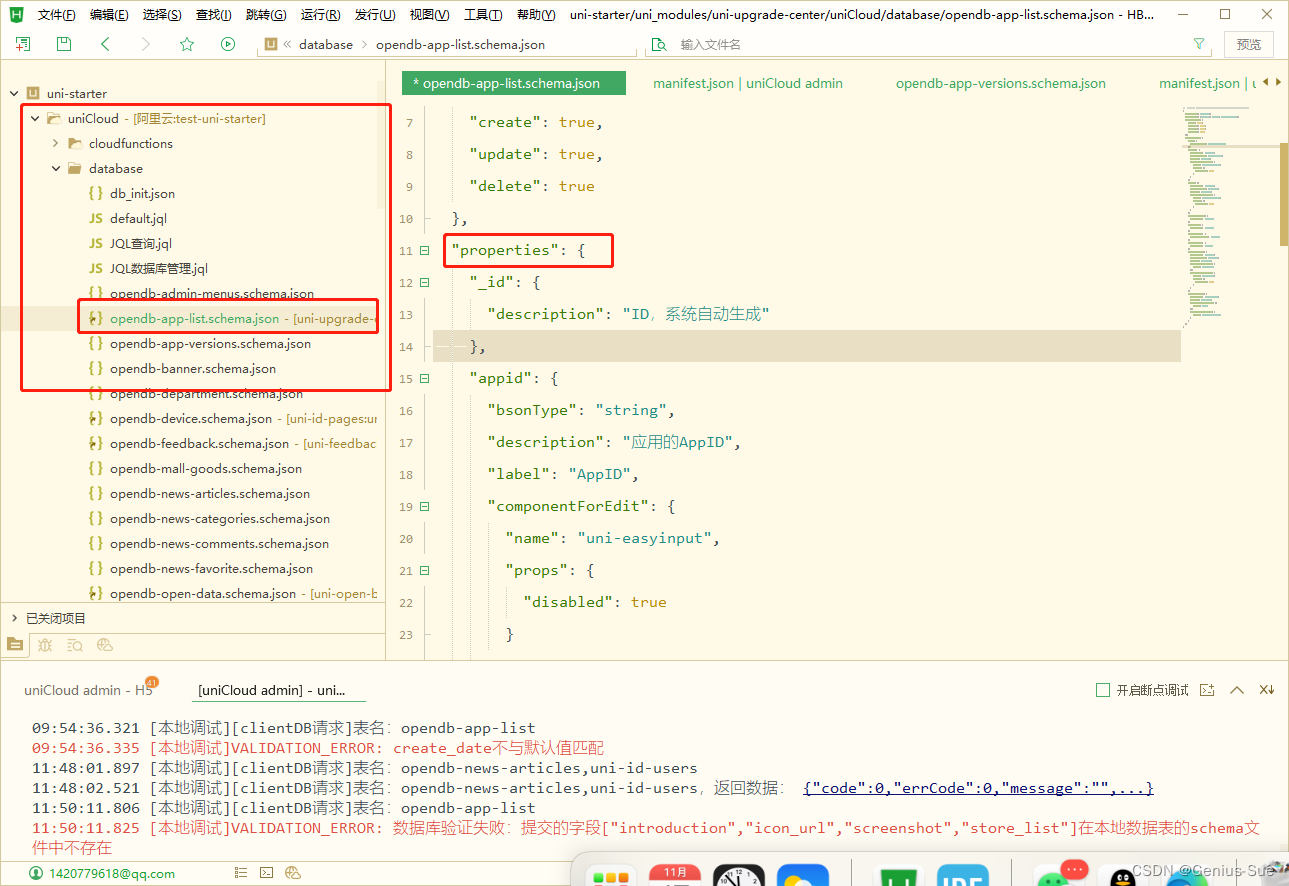The width and height of the screenshot is (1289, 886).
Task: Switch to opendb-app-versions.schema.json tab
Action: pyautogui.click(x=1001, y=83)
